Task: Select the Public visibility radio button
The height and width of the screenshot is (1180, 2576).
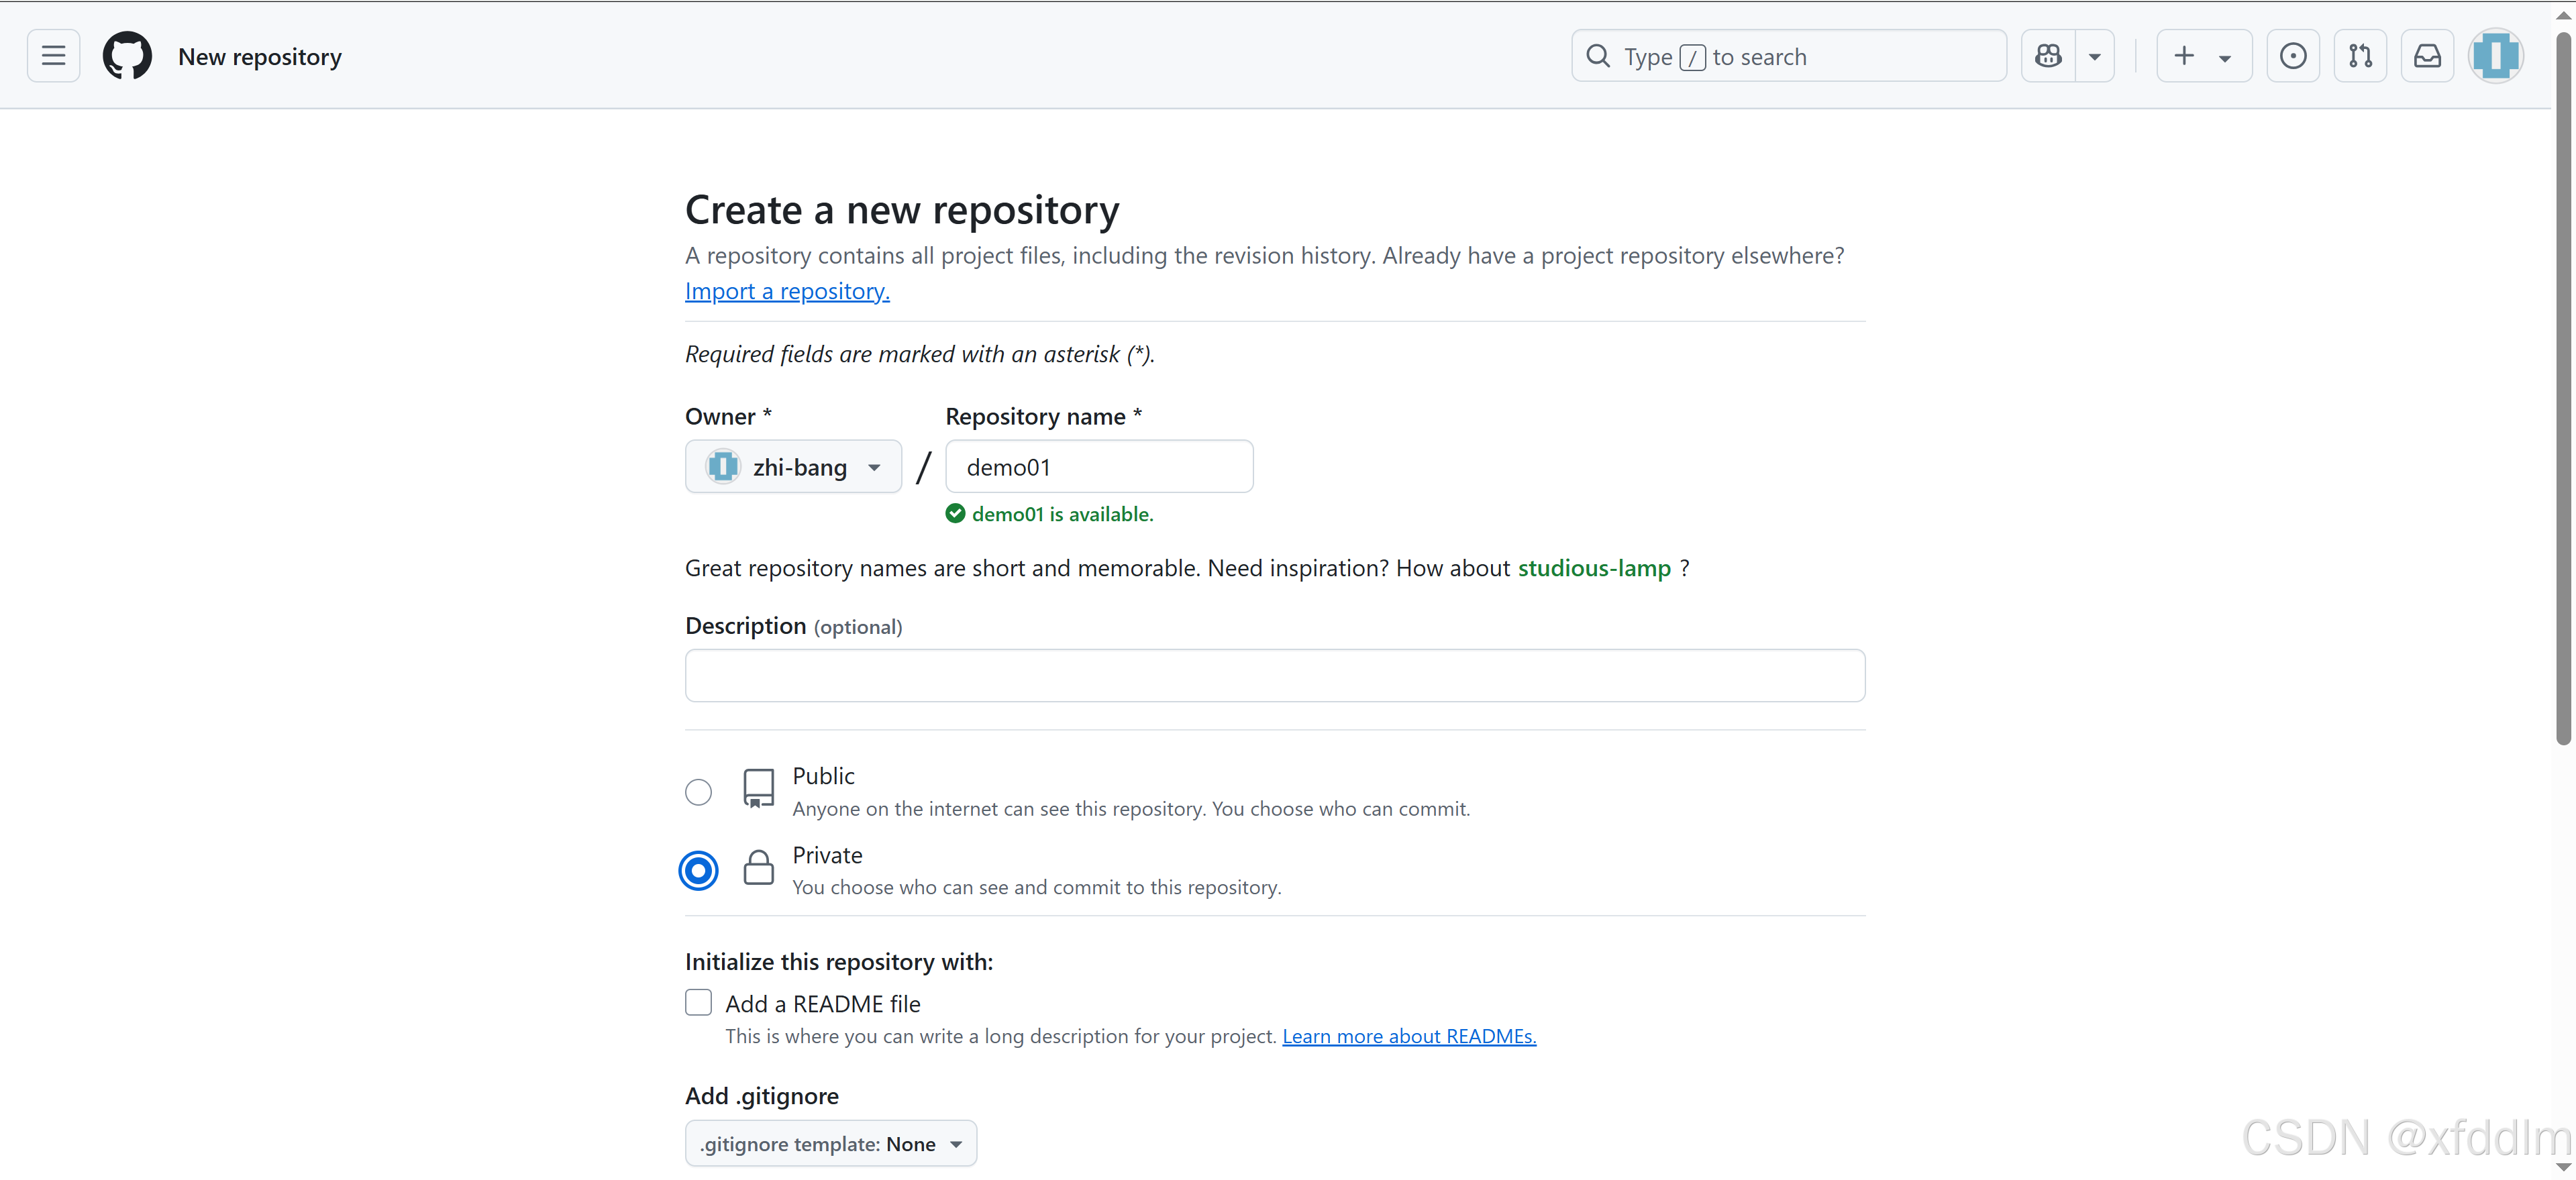Action: pyautogui.click(x=698, y=792)
